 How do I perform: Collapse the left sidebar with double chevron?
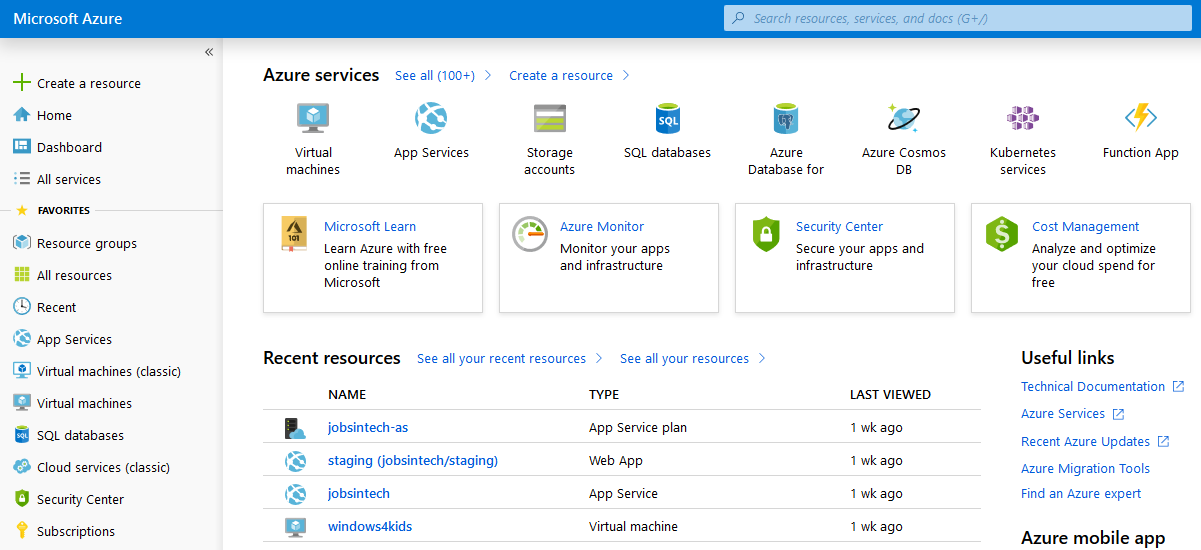[x=209, y=52]
